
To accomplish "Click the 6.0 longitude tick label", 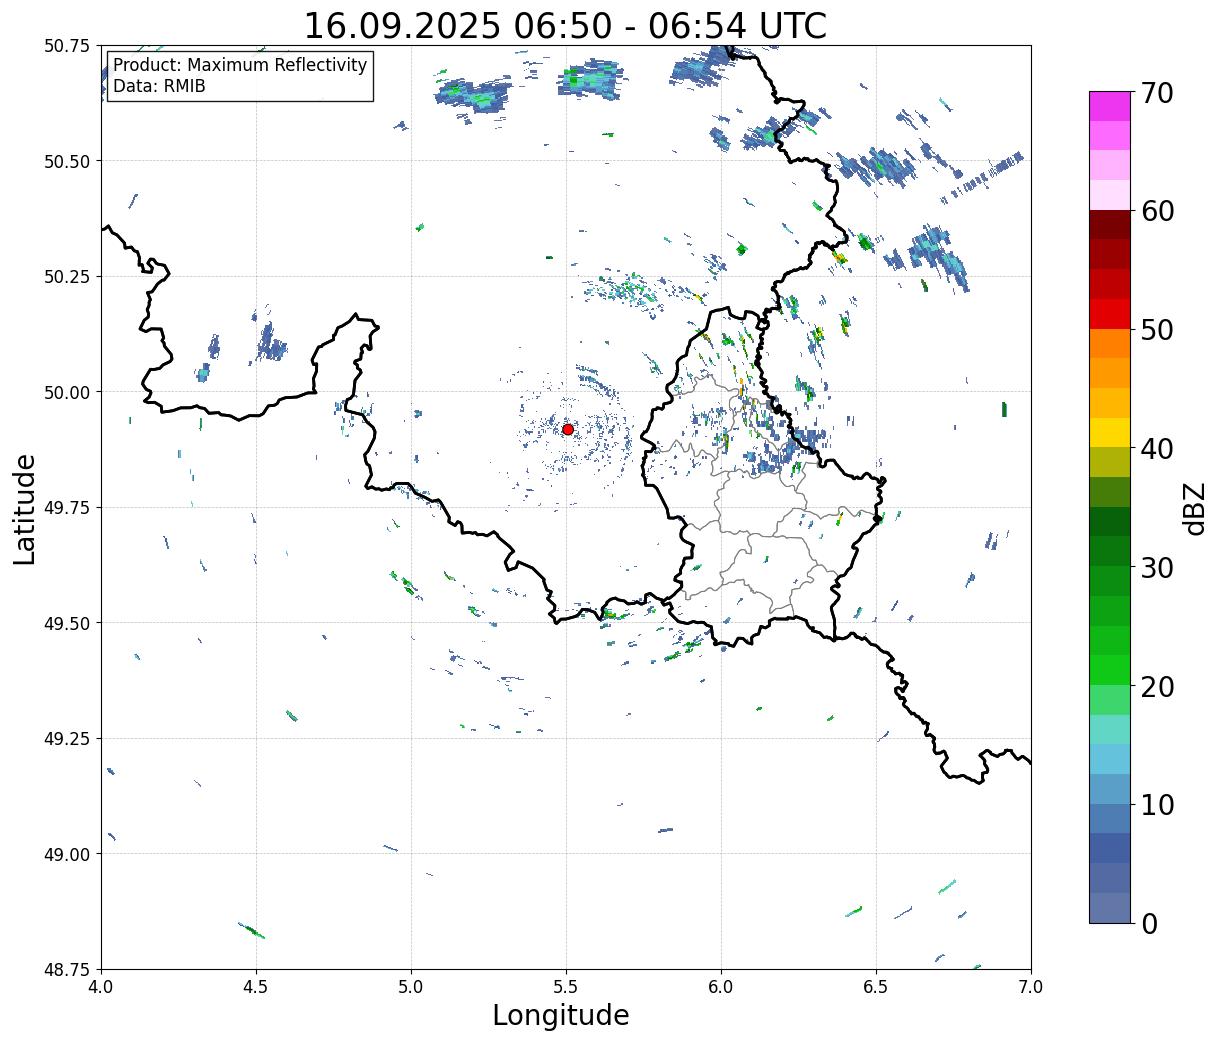I will 721,987.
